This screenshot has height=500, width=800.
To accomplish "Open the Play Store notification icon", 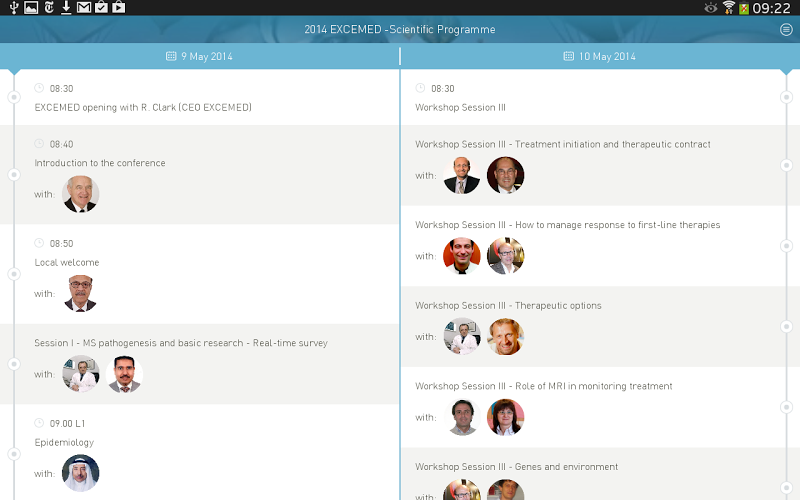I will click(x=119, y=7).
